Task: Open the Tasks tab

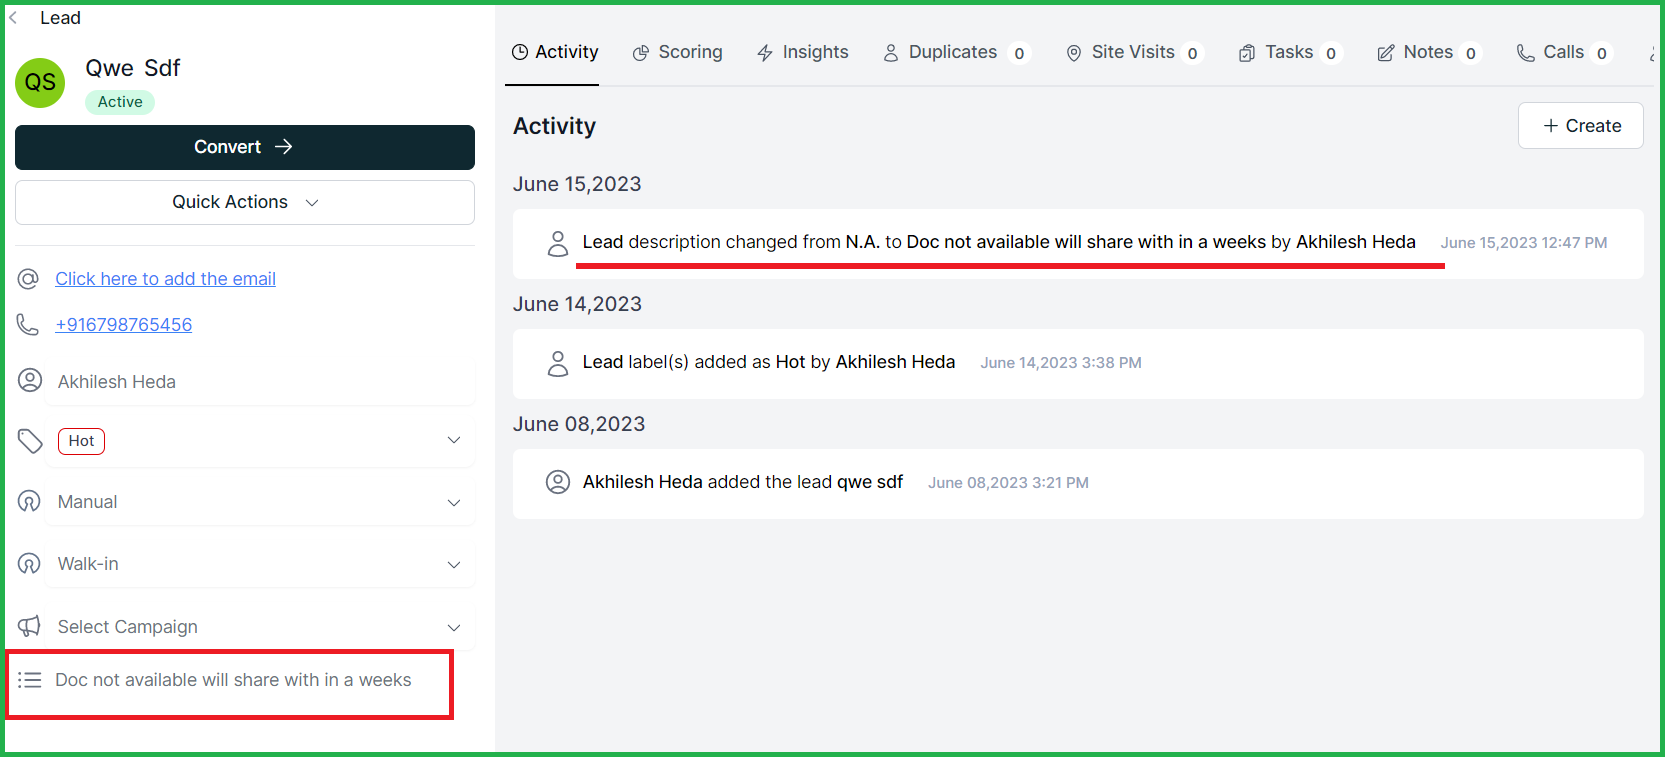Action: point(1289,52)
